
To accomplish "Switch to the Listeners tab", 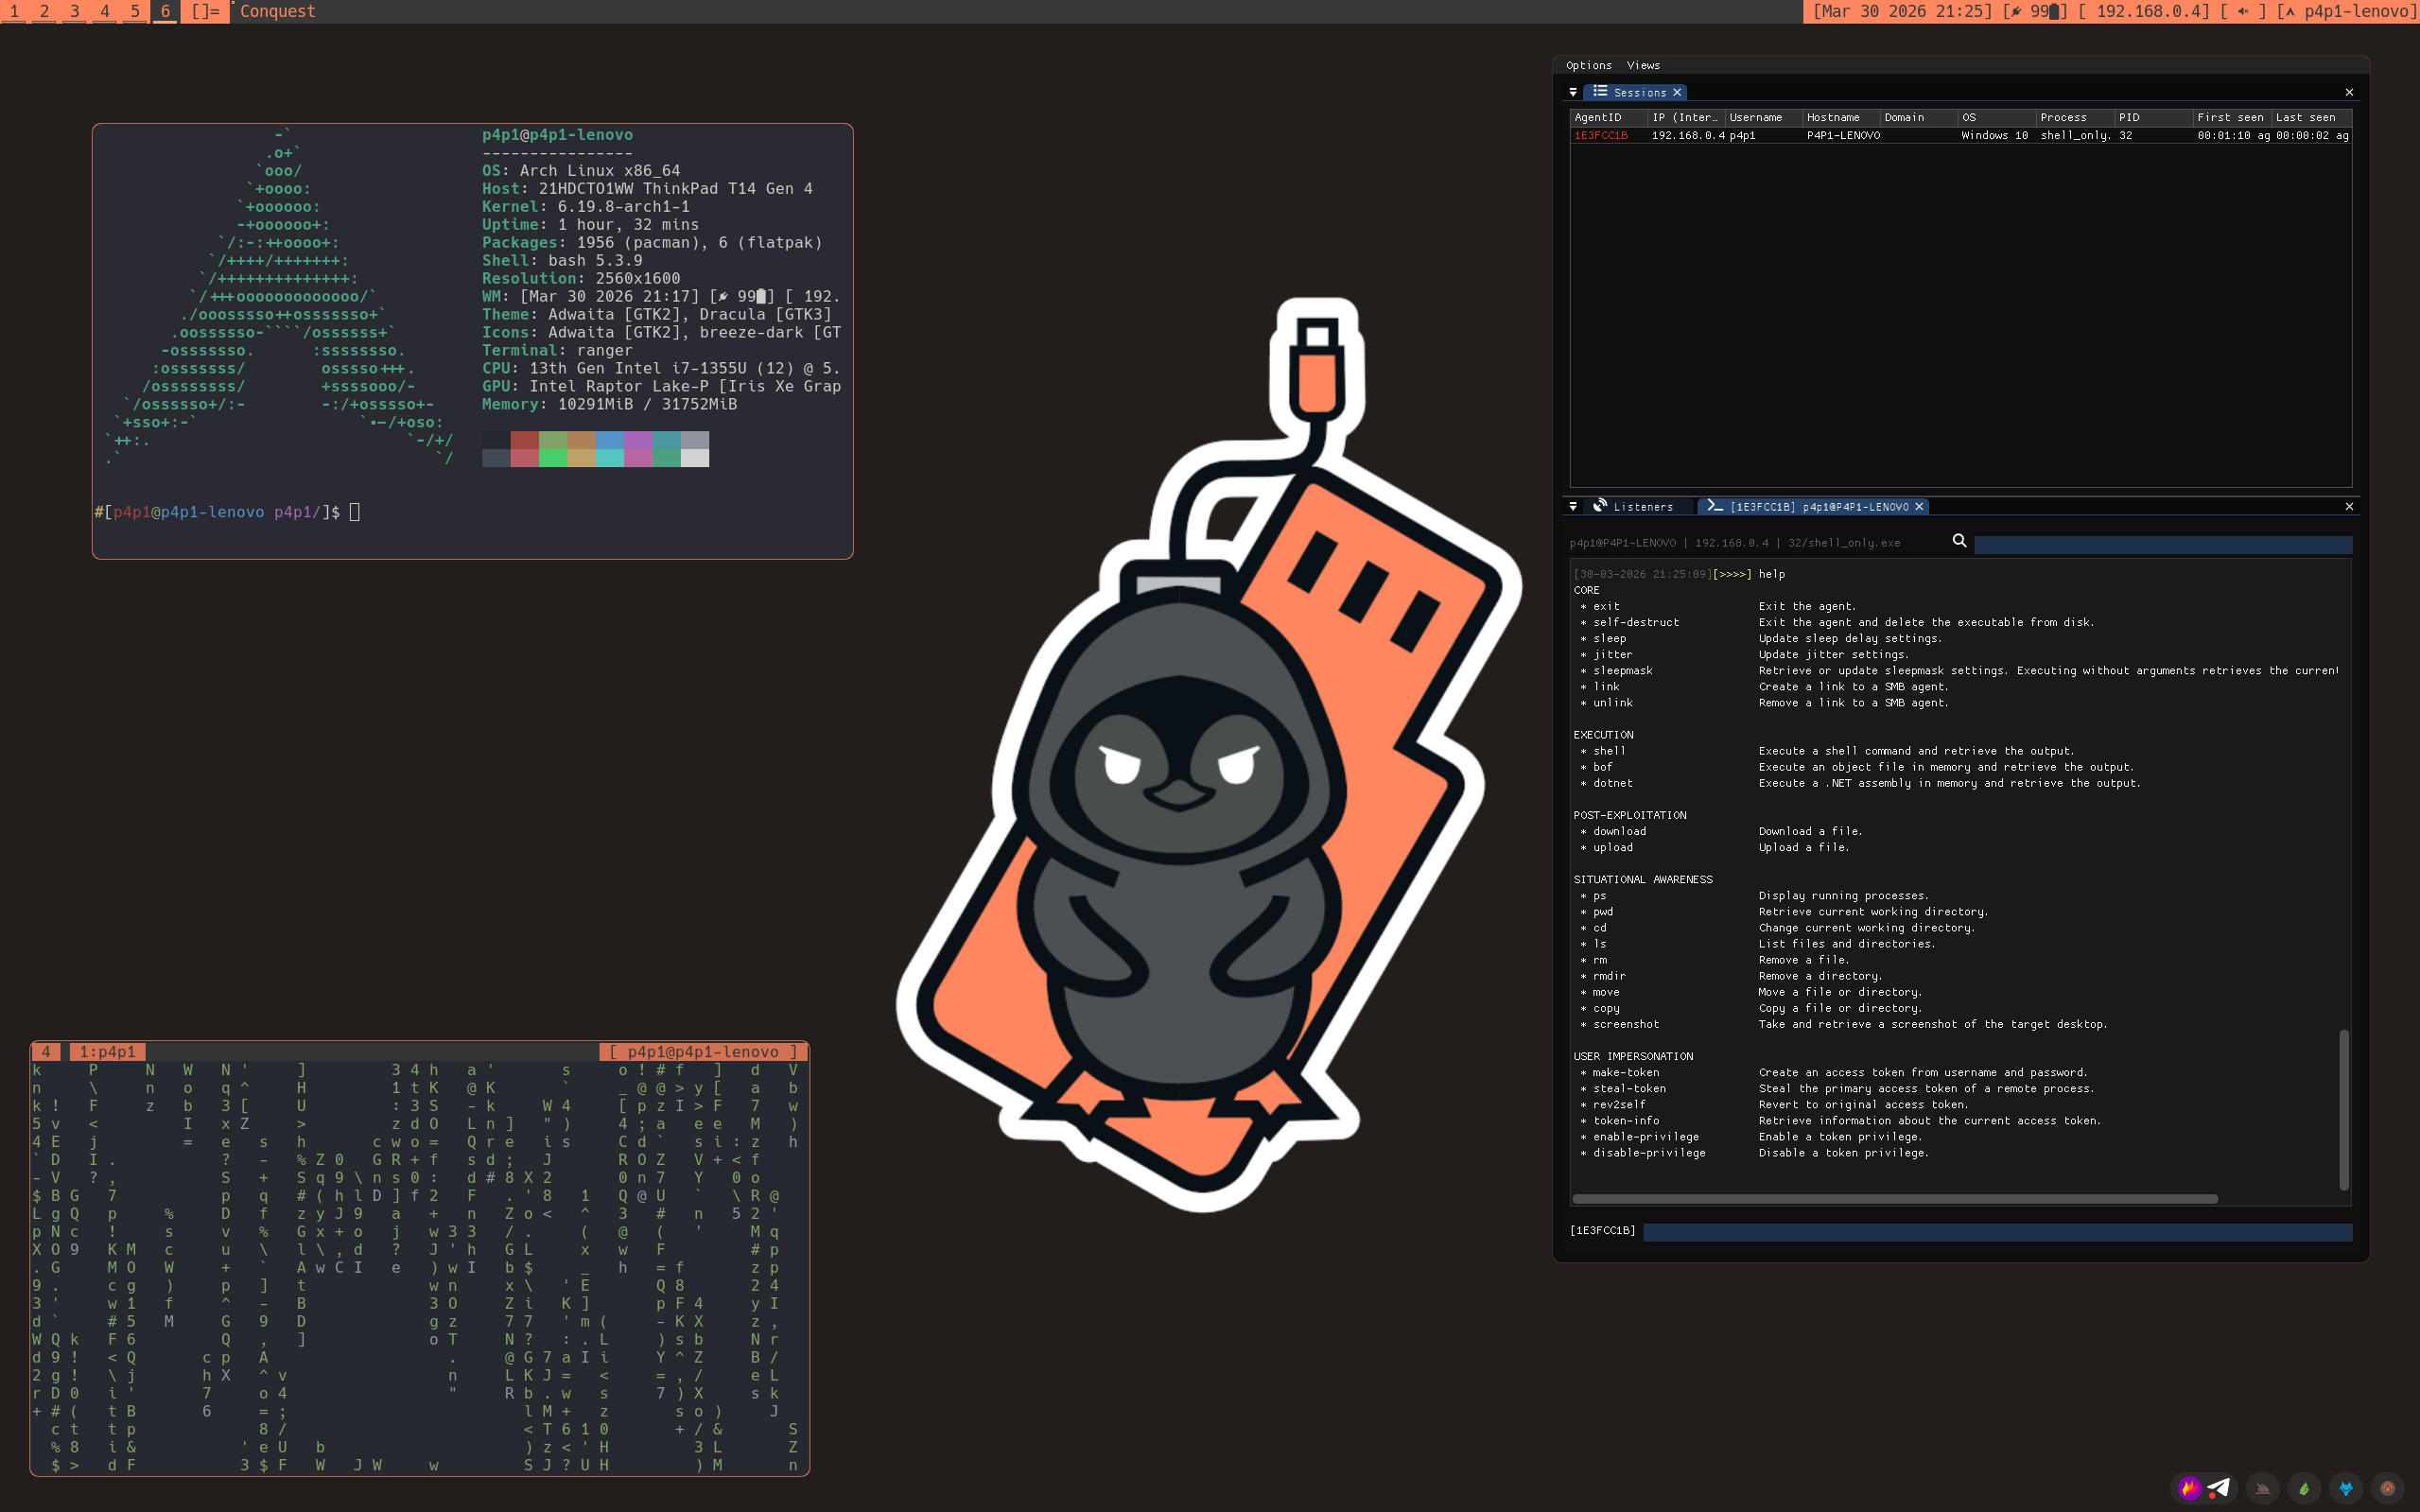I will click(1642, 507).
